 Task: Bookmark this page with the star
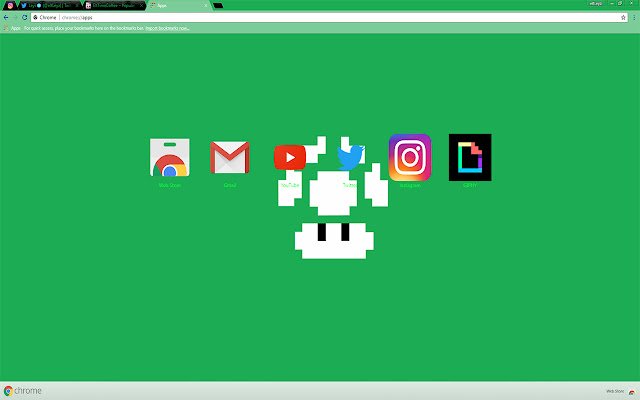click(623, 18)
